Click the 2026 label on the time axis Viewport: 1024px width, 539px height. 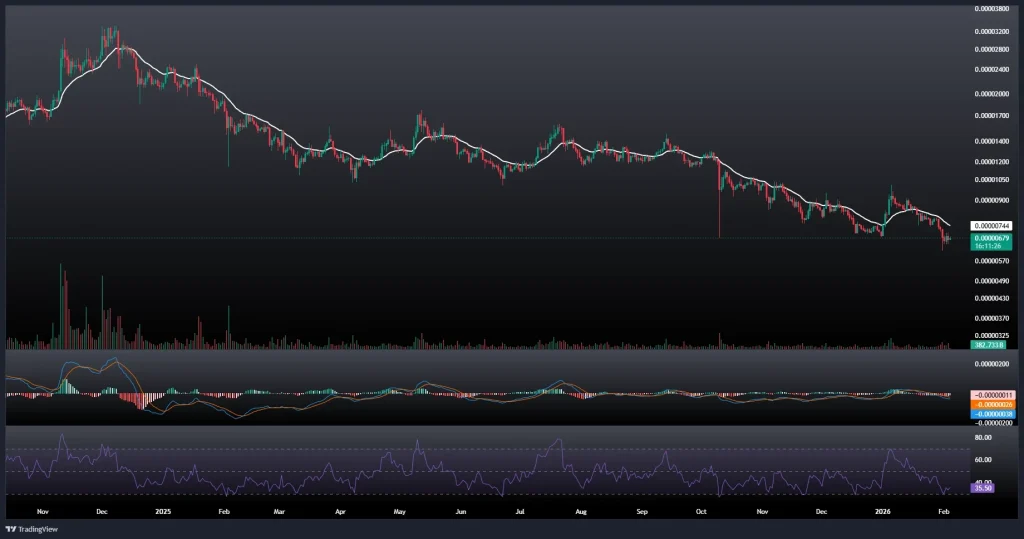pos(884,509)
